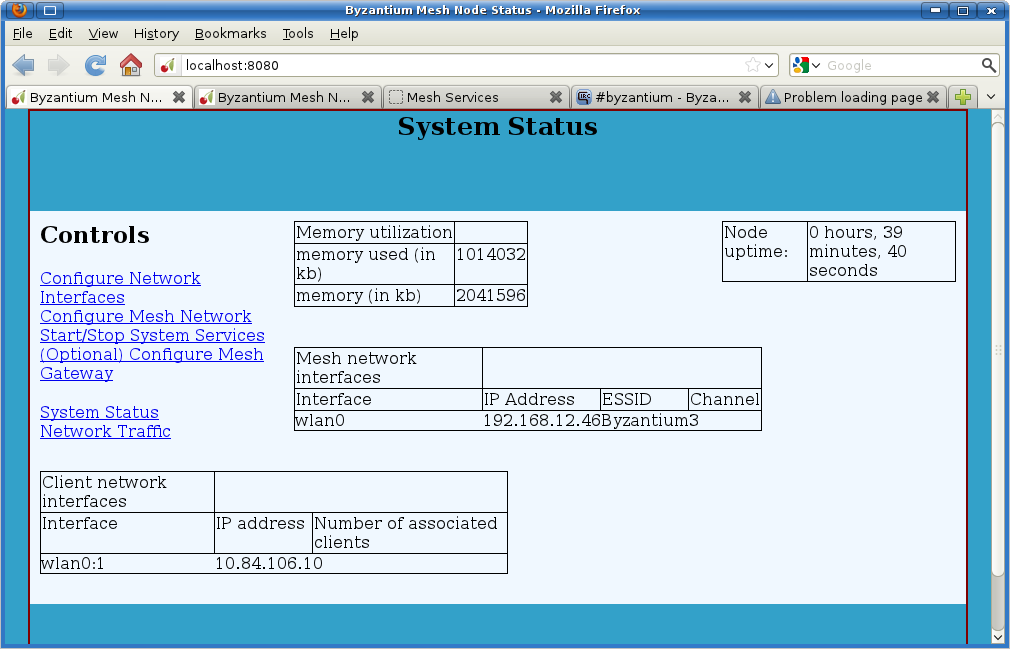Image resolution: width=1010 pixels, height=649 pixels.
Task: Click the site favicon in the address bar
Action: click(x=168, y=65)
